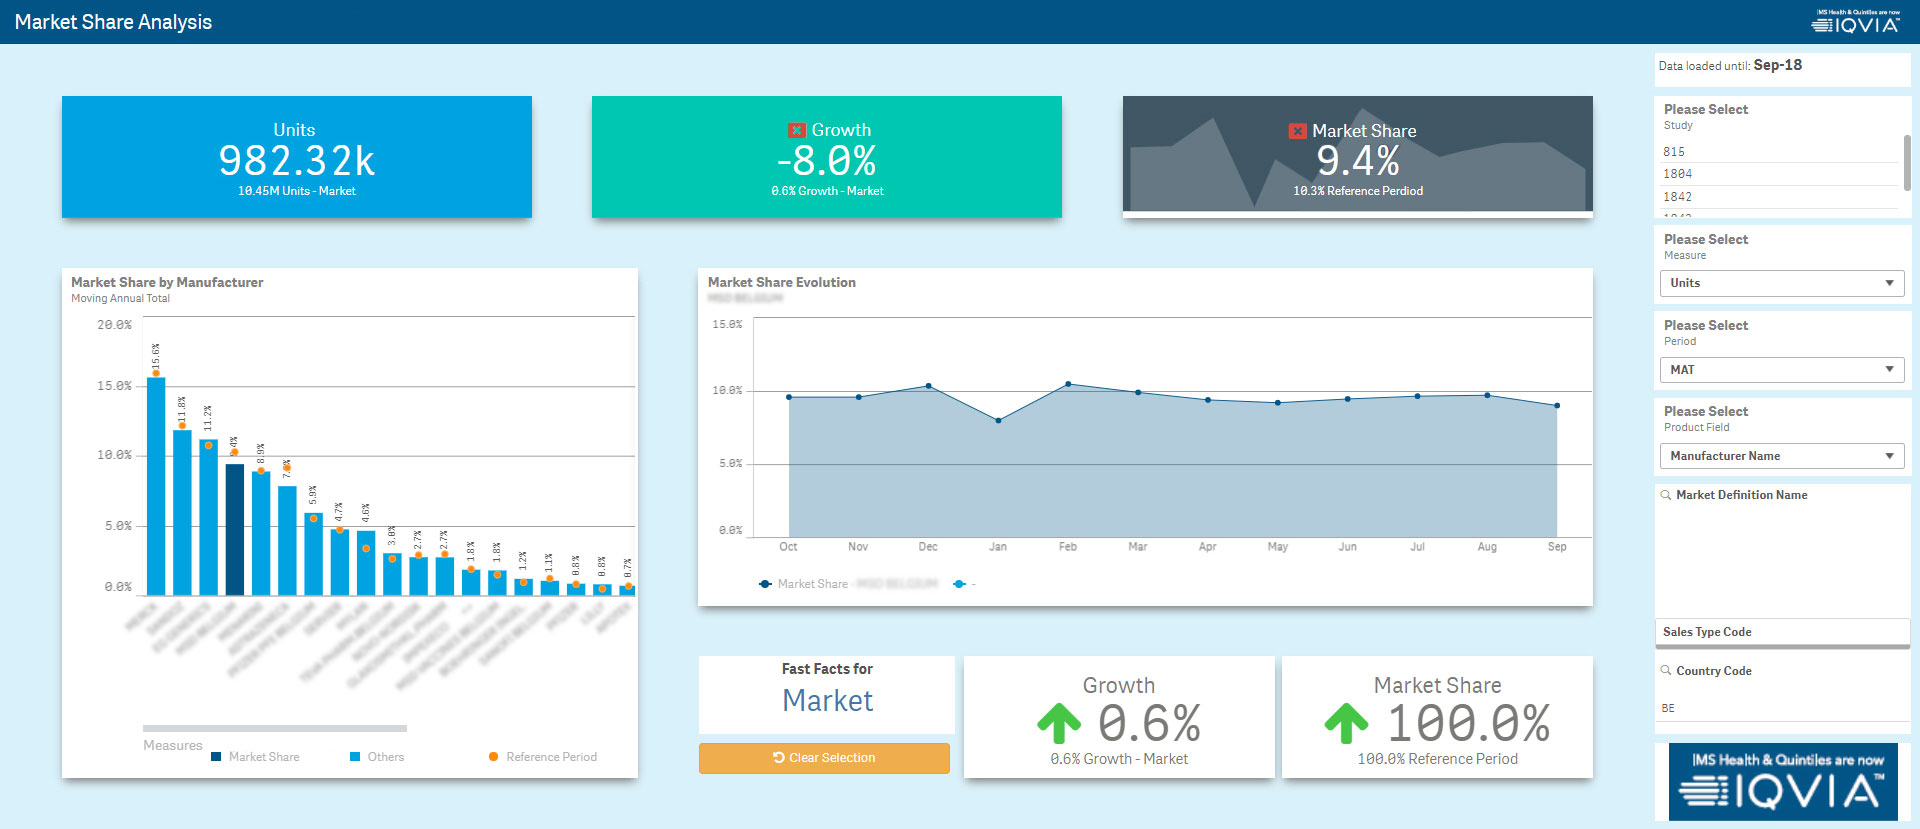Click the red X icon beside Market Share
The height and width of the screenshot is (829, 1920).
tap(1297, 131)
